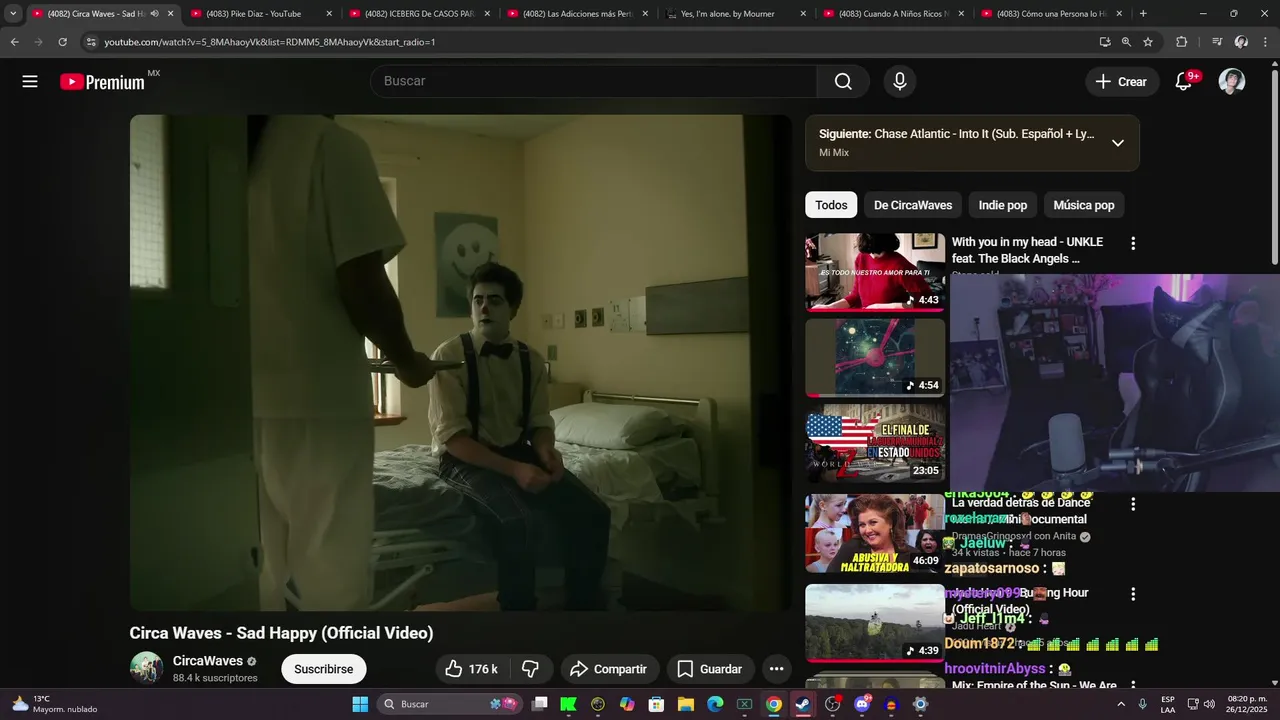
Task: Open options for La verdad detrás de Dance video
Action: tap(1133, 504)
